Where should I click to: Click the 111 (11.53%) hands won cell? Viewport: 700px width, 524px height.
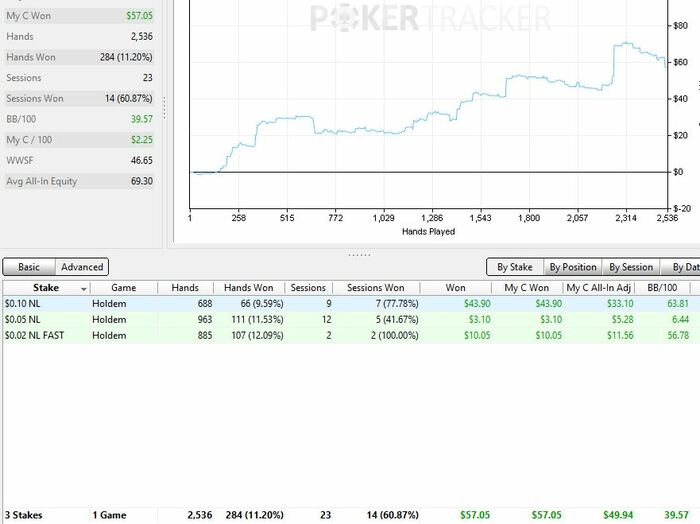[257, 320]
